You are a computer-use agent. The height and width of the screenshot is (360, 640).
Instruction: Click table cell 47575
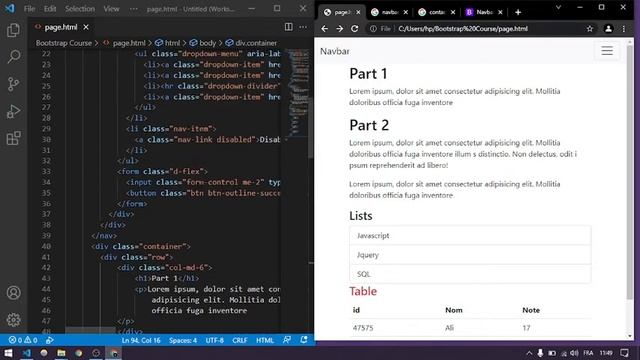click(363, 328)
